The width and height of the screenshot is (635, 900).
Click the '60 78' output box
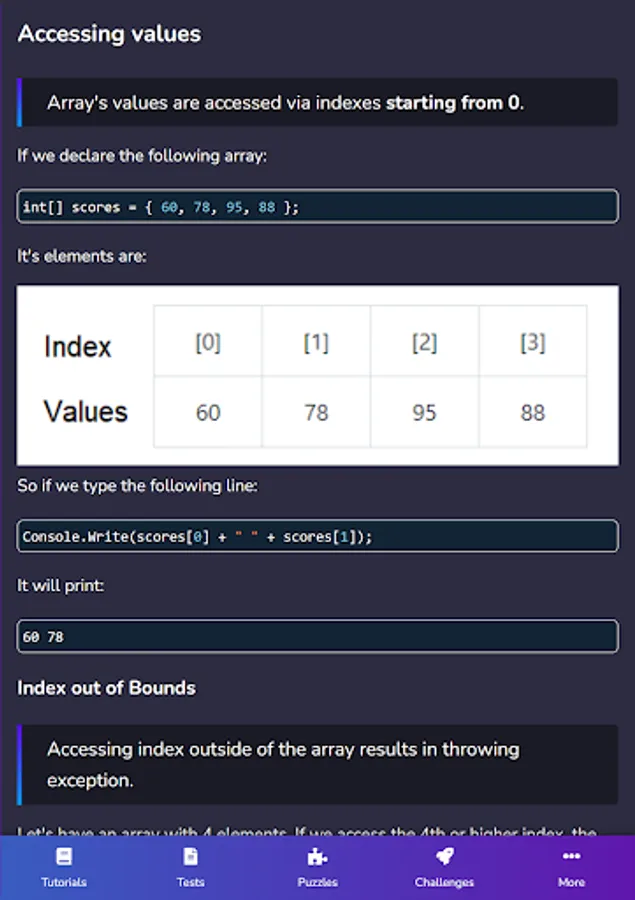[x=317, y=636]
